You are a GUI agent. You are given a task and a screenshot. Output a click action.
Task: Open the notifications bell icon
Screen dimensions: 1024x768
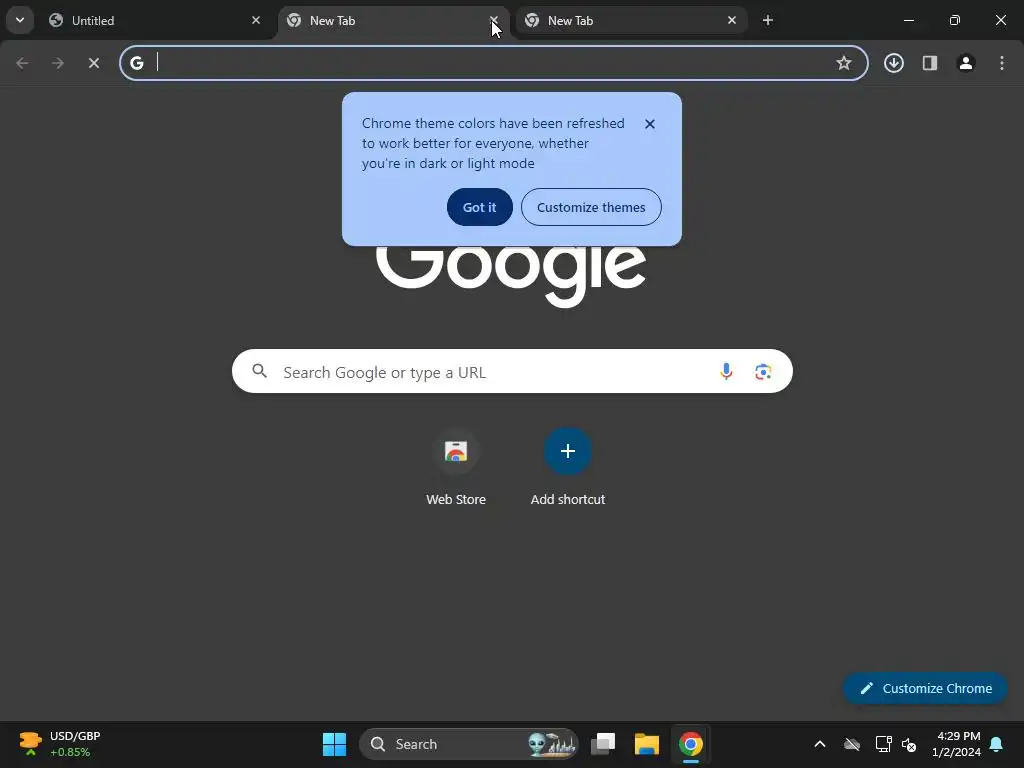[x=997, y=744]
